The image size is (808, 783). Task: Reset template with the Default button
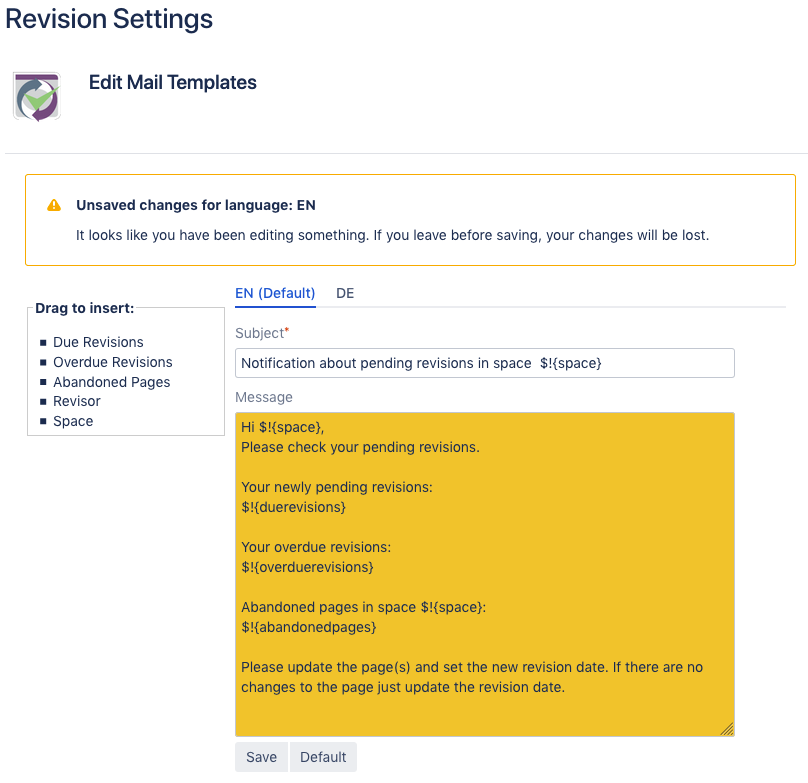pos(323,757)
